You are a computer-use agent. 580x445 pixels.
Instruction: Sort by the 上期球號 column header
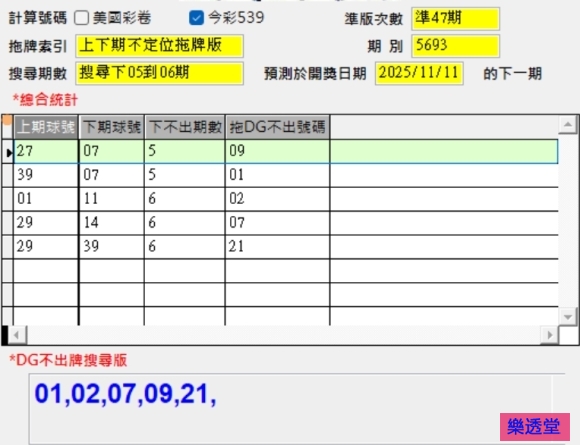click(46, 127)
